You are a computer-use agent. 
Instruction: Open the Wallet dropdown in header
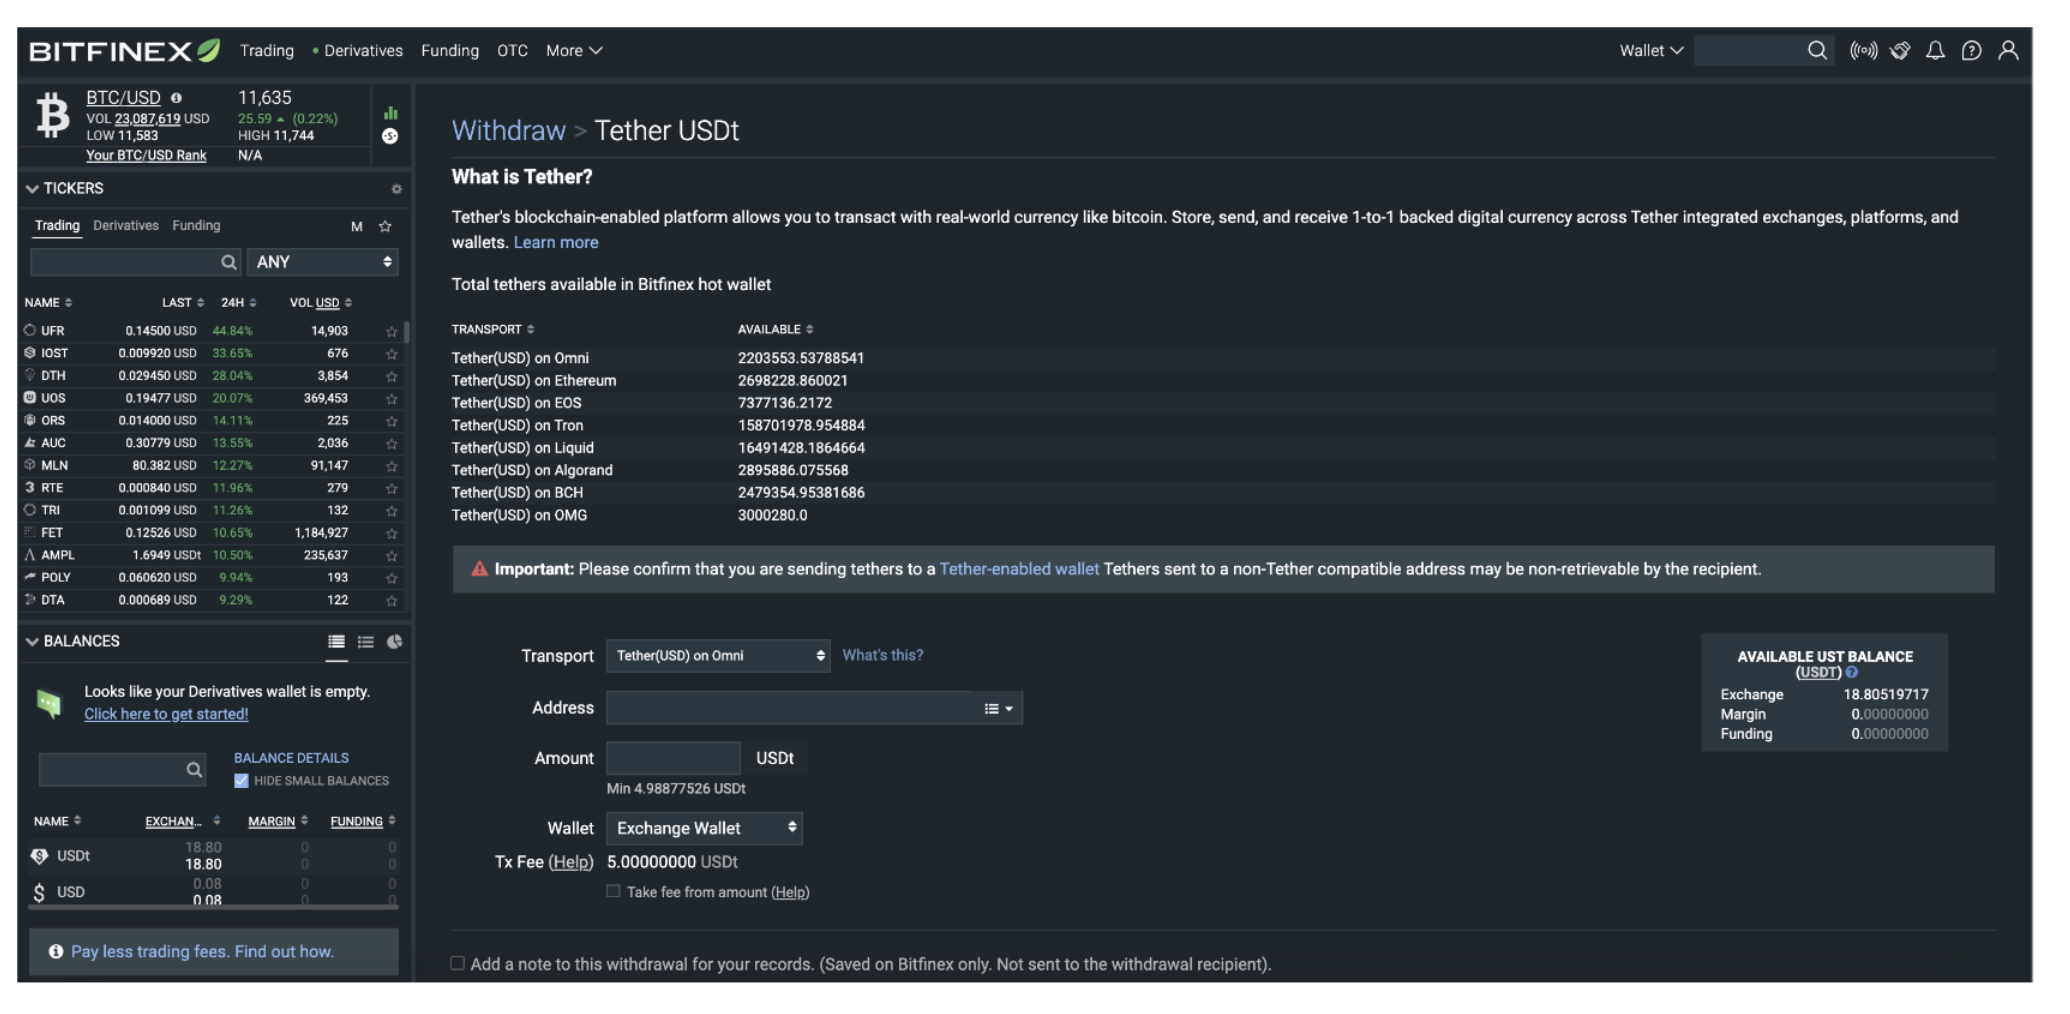click(x=1652, y=51)
